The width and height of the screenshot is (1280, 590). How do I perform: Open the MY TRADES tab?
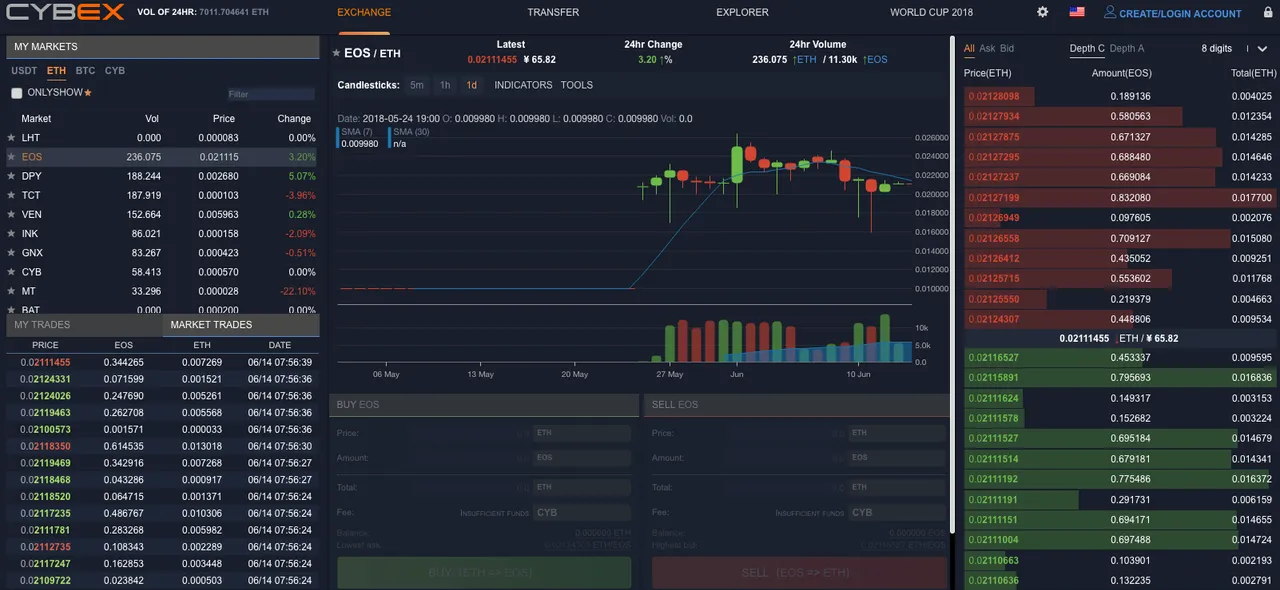click(x=85, y=325)
